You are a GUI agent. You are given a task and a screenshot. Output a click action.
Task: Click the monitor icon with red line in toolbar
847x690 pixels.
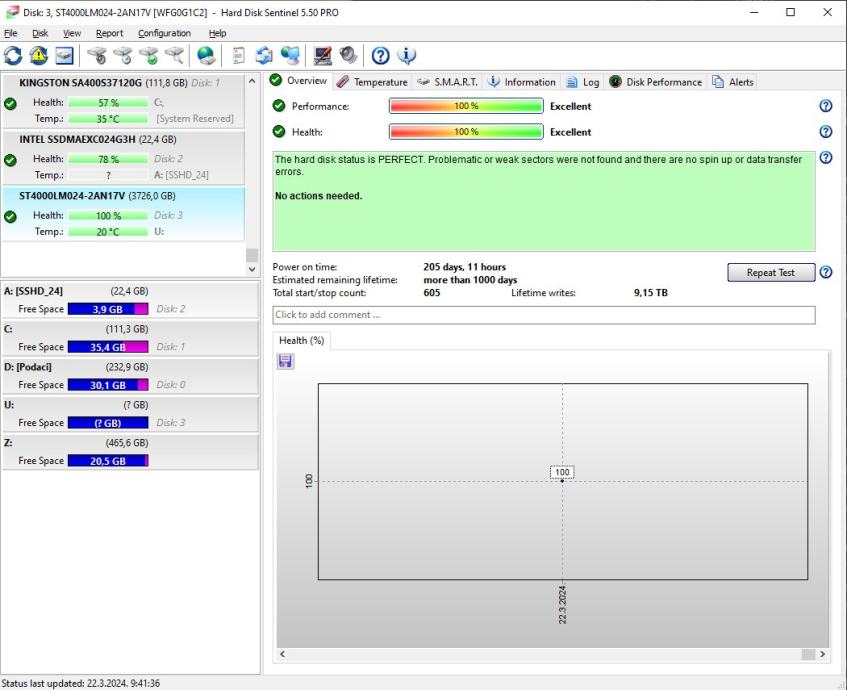click(x=323, y=55)
